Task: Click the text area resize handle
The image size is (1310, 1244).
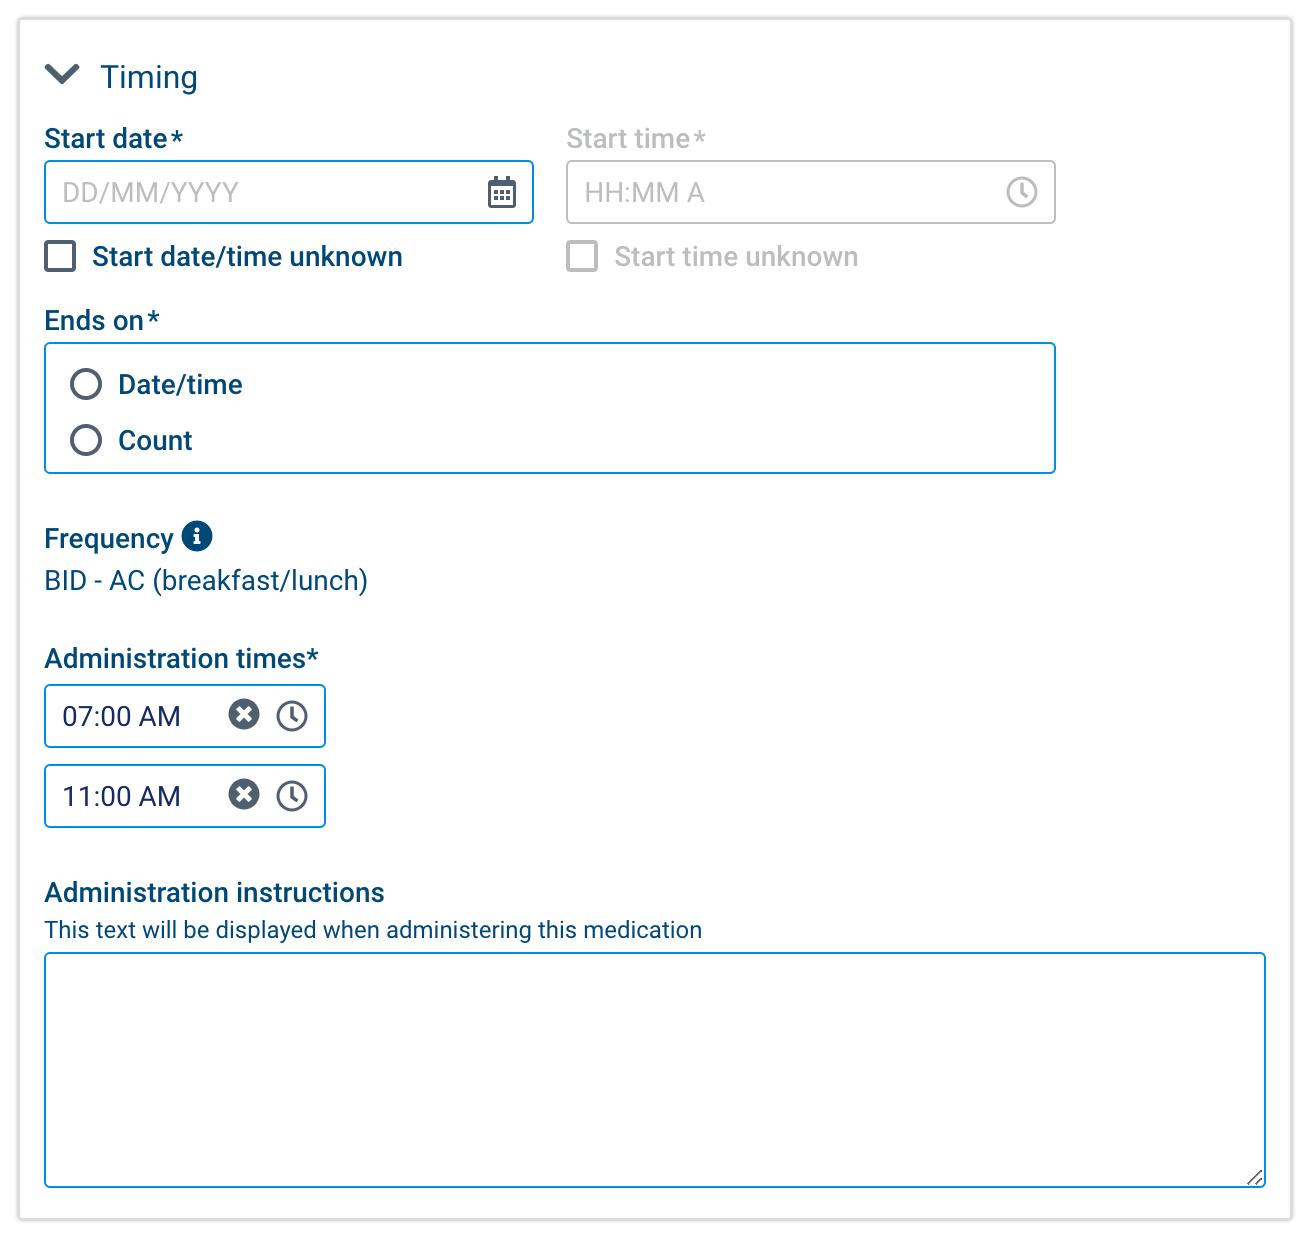Action: coord(1255,1177)
